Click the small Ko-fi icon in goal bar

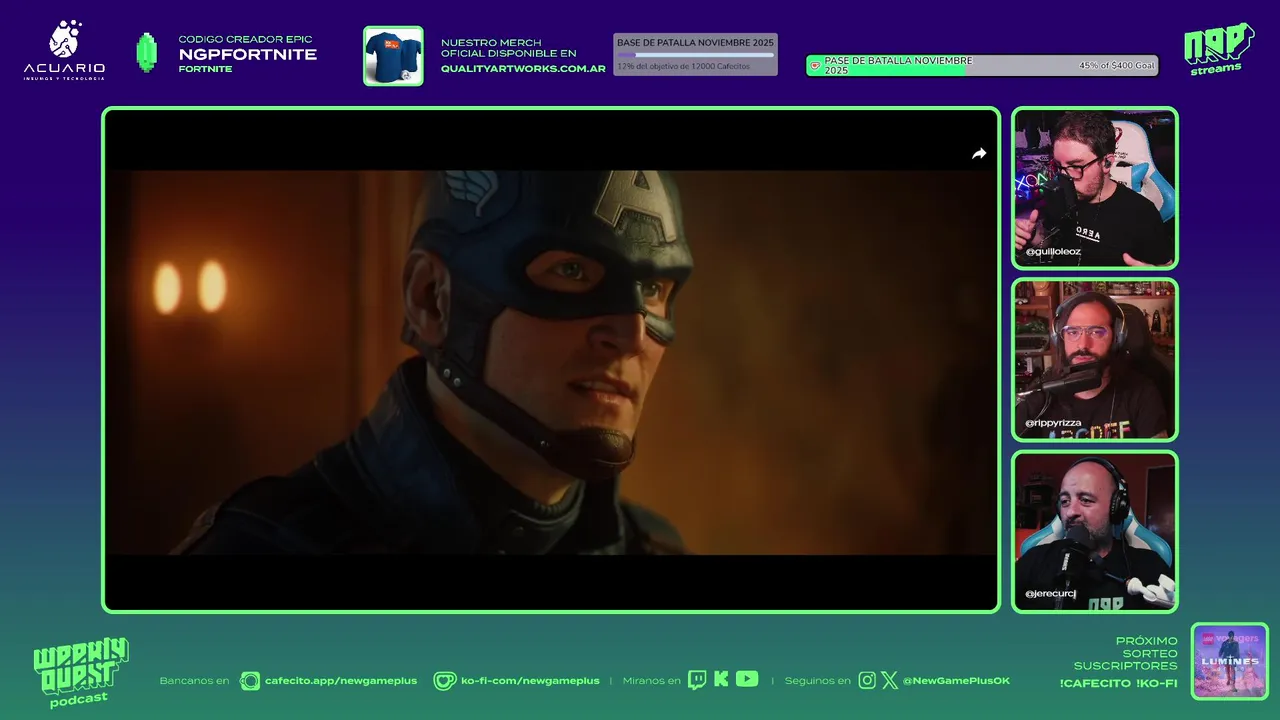pos(814,66)
